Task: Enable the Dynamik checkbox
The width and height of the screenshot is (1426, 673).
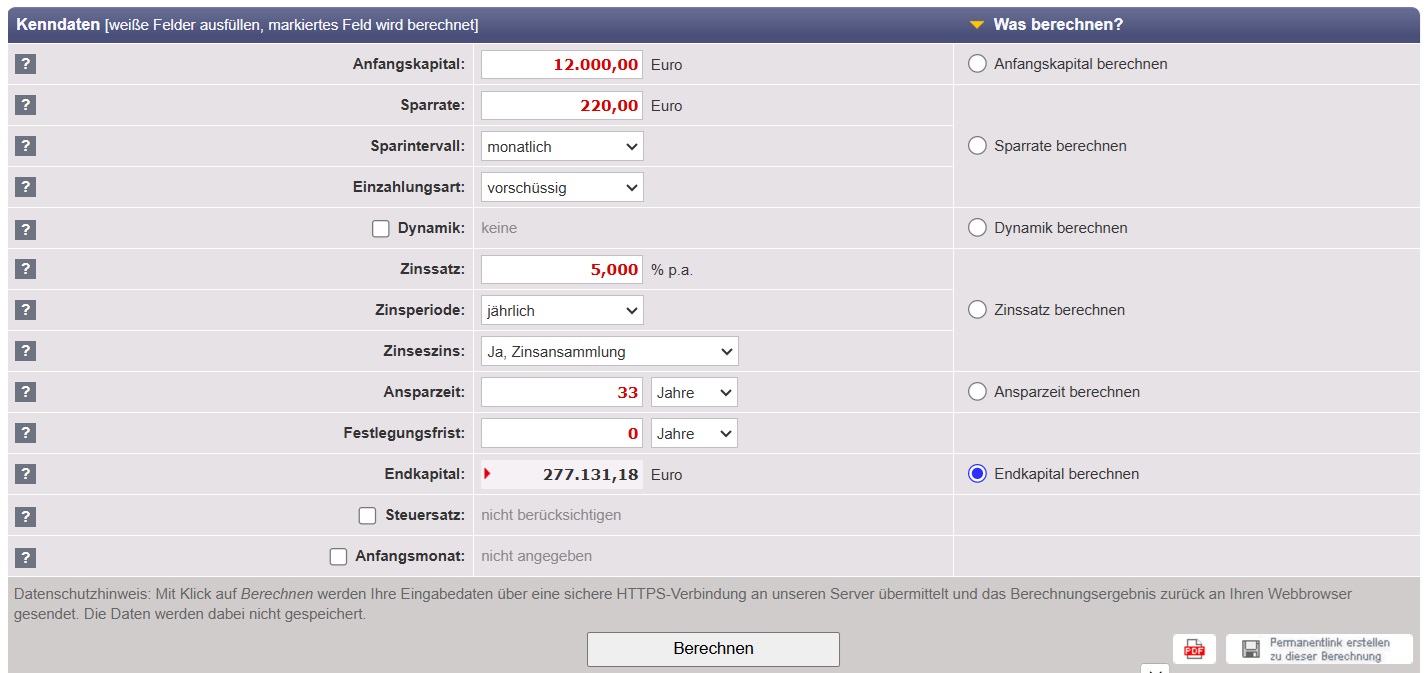Action: click(x=380, y=229)
